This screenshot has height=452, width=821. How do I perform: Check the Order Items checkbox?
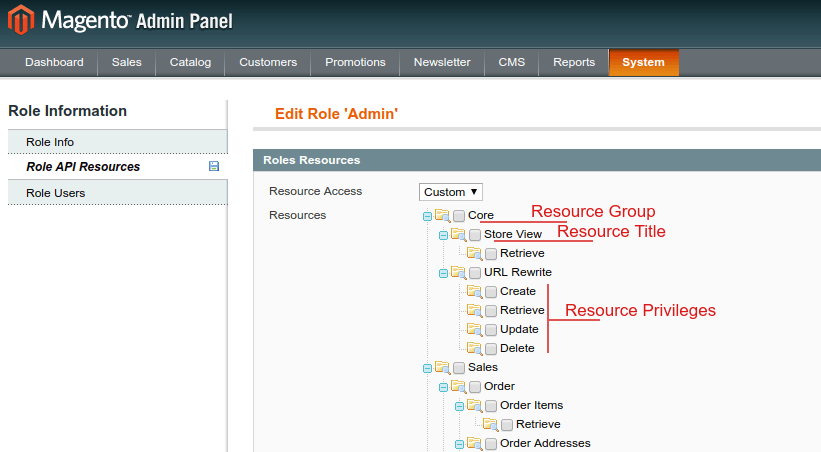491,406
